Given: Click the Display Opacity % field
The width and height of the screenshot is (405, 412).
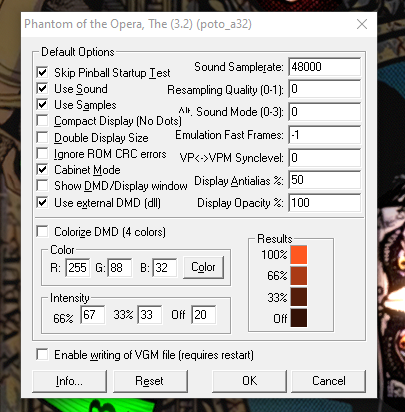Looking at the screenshot, I should click(324, 203).
